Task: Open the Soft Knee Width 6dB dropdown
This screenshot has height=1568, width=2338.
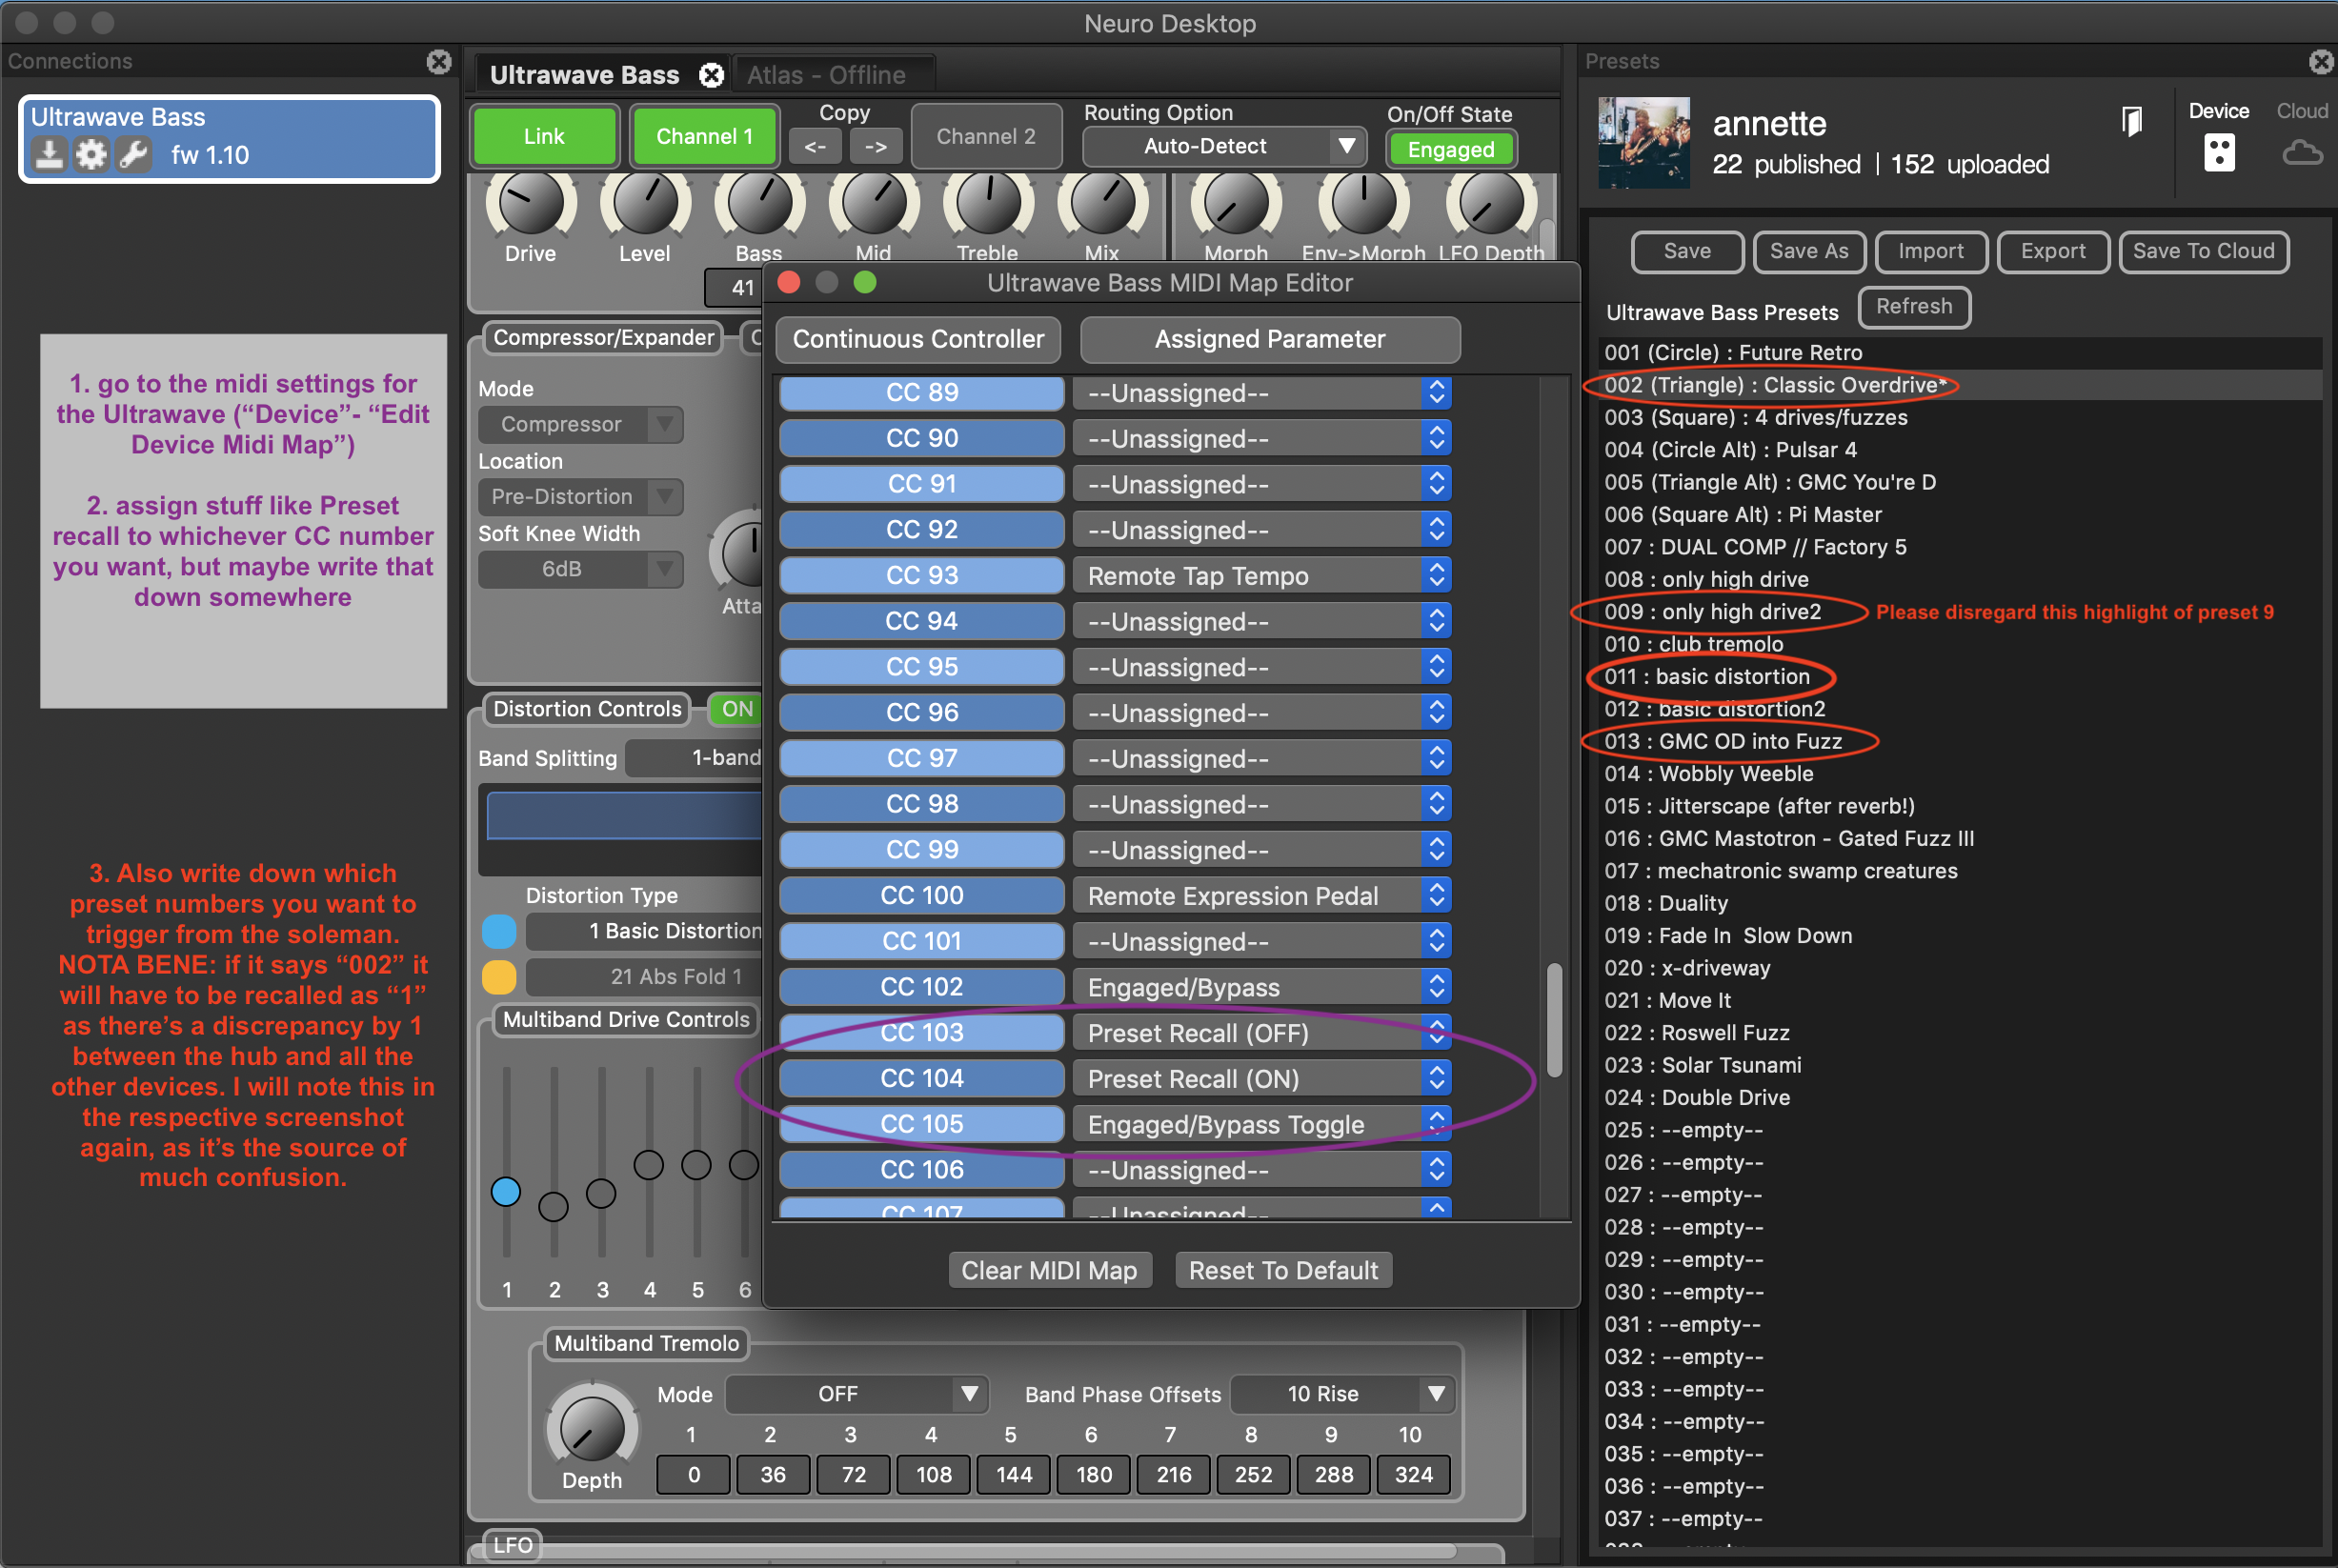Action: pyautogui.click(x=580, y=569)
